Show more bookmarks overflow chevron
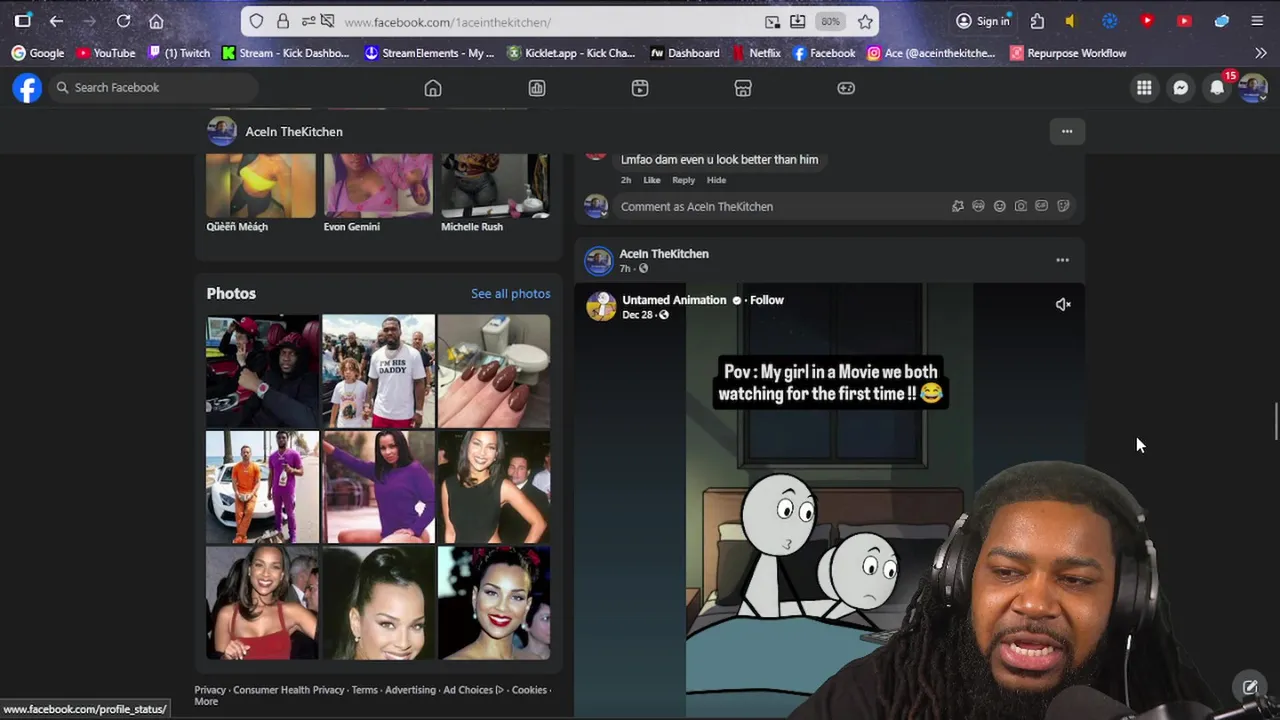 pyautogui.click(x=1260, y=53)
